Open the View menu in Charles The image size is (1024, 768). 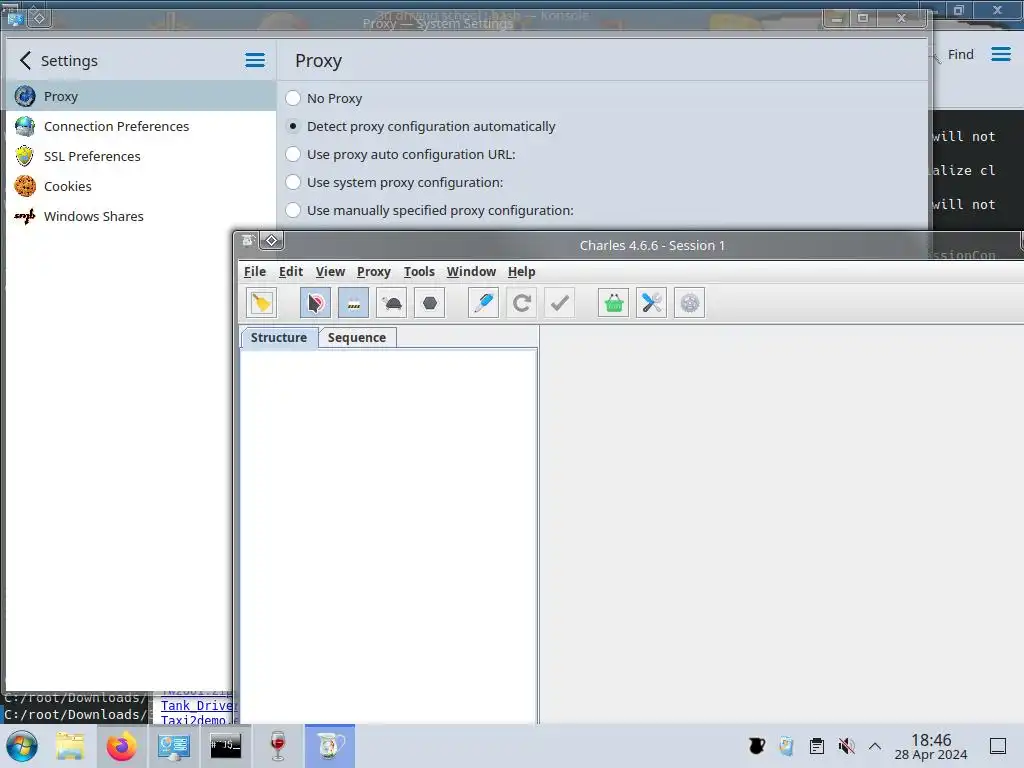[330, 272]
